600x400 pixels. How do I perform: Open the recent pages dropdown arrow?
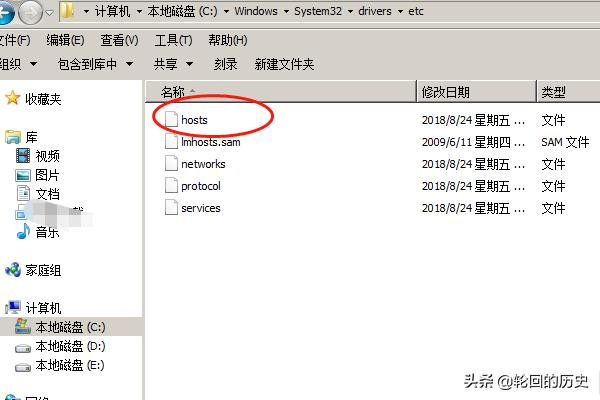tap(50, 13)
